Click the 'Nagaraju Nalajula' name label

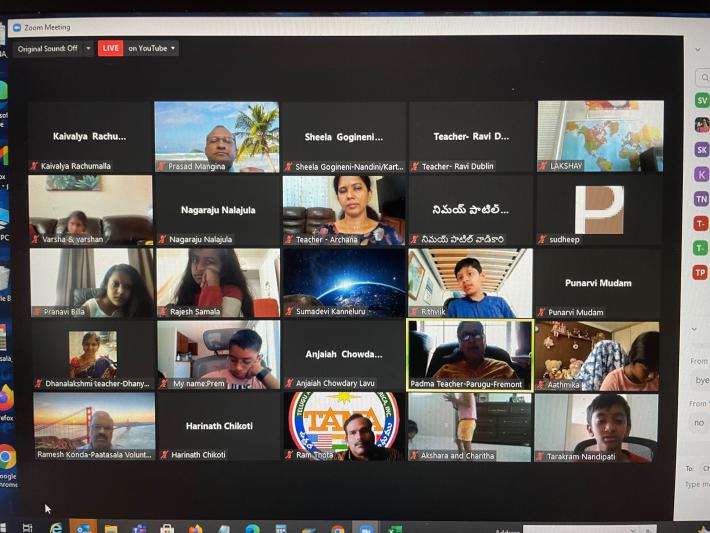click(x=201, y=239)
